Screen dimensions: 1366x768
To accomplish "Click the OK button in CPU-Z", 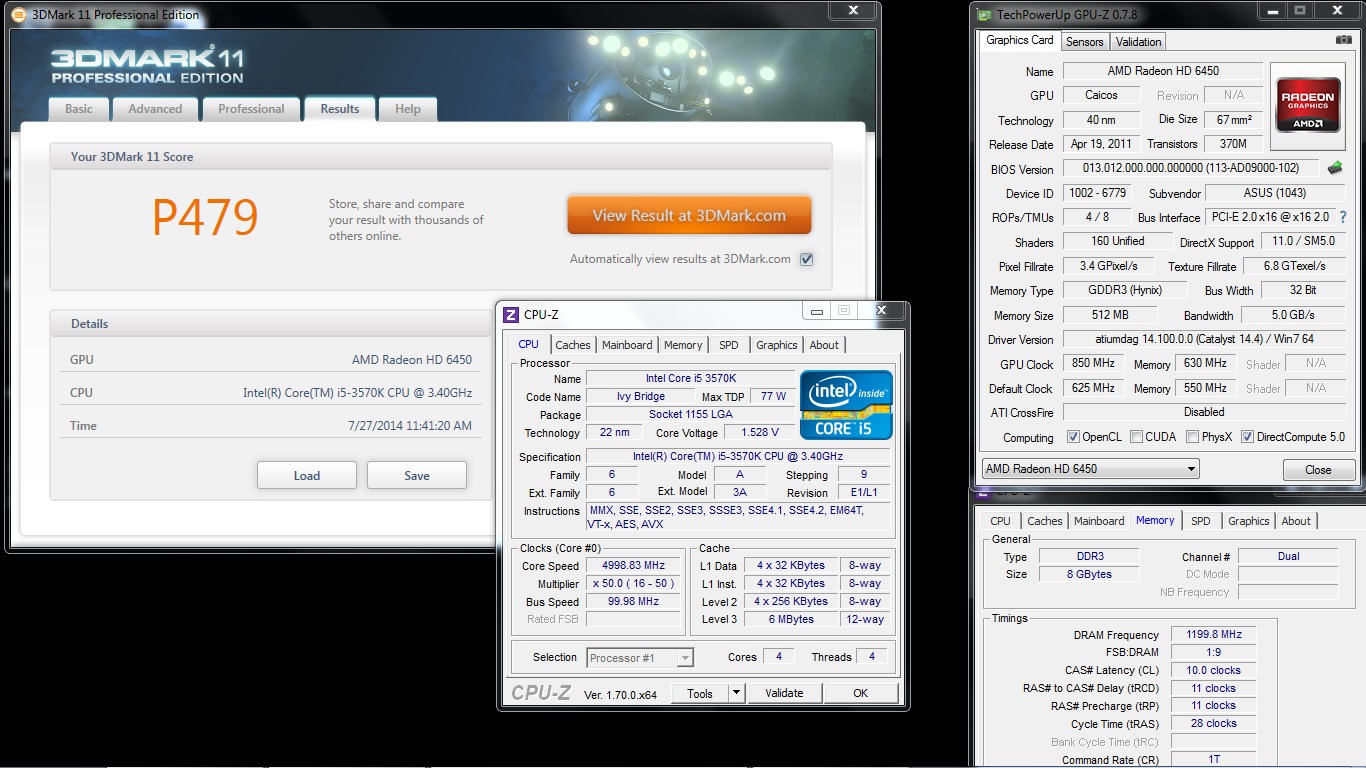I will coord(861,693).
